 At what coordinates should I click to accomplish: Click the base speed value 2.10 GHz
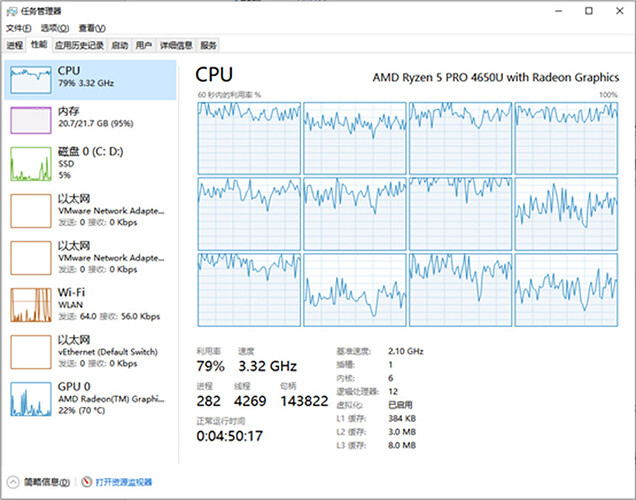pyautogui.click(x=406, y=351)
